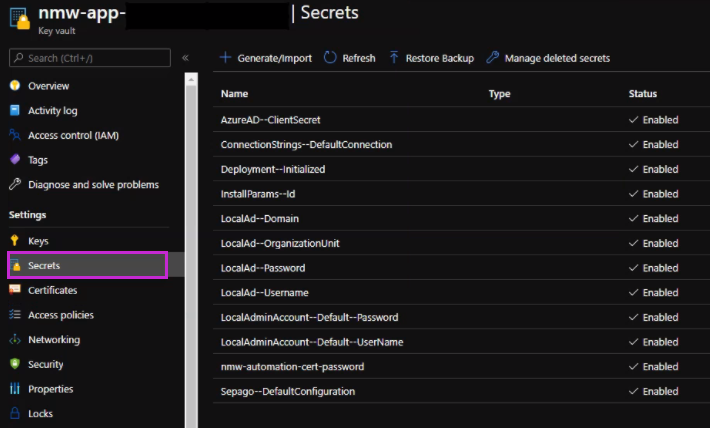Click the Manage deleted secrets wrench icon
710x428 pixels.
pos(493,58)
